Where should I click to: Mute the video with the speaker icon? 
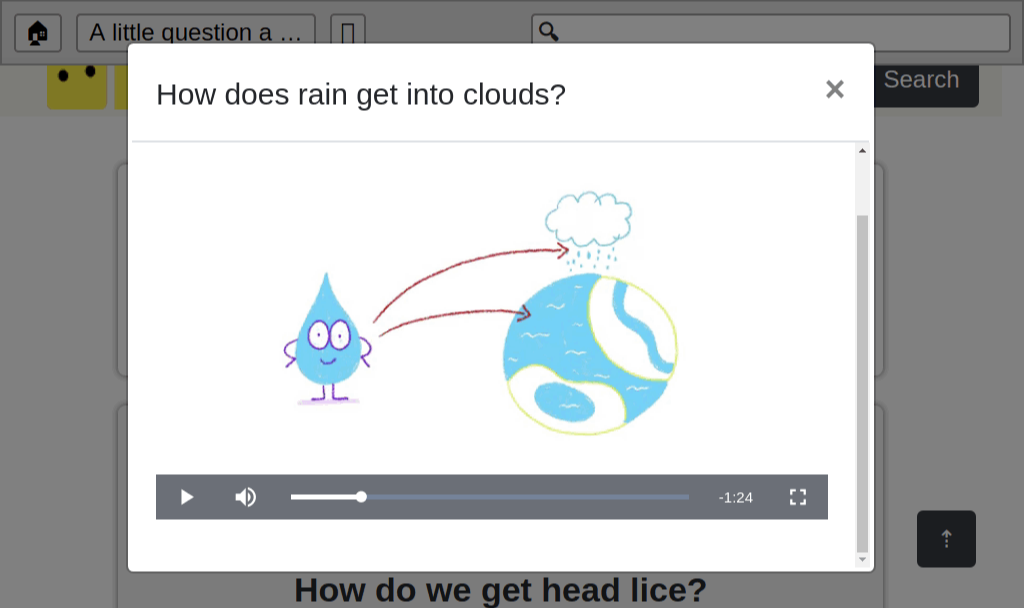245,497
